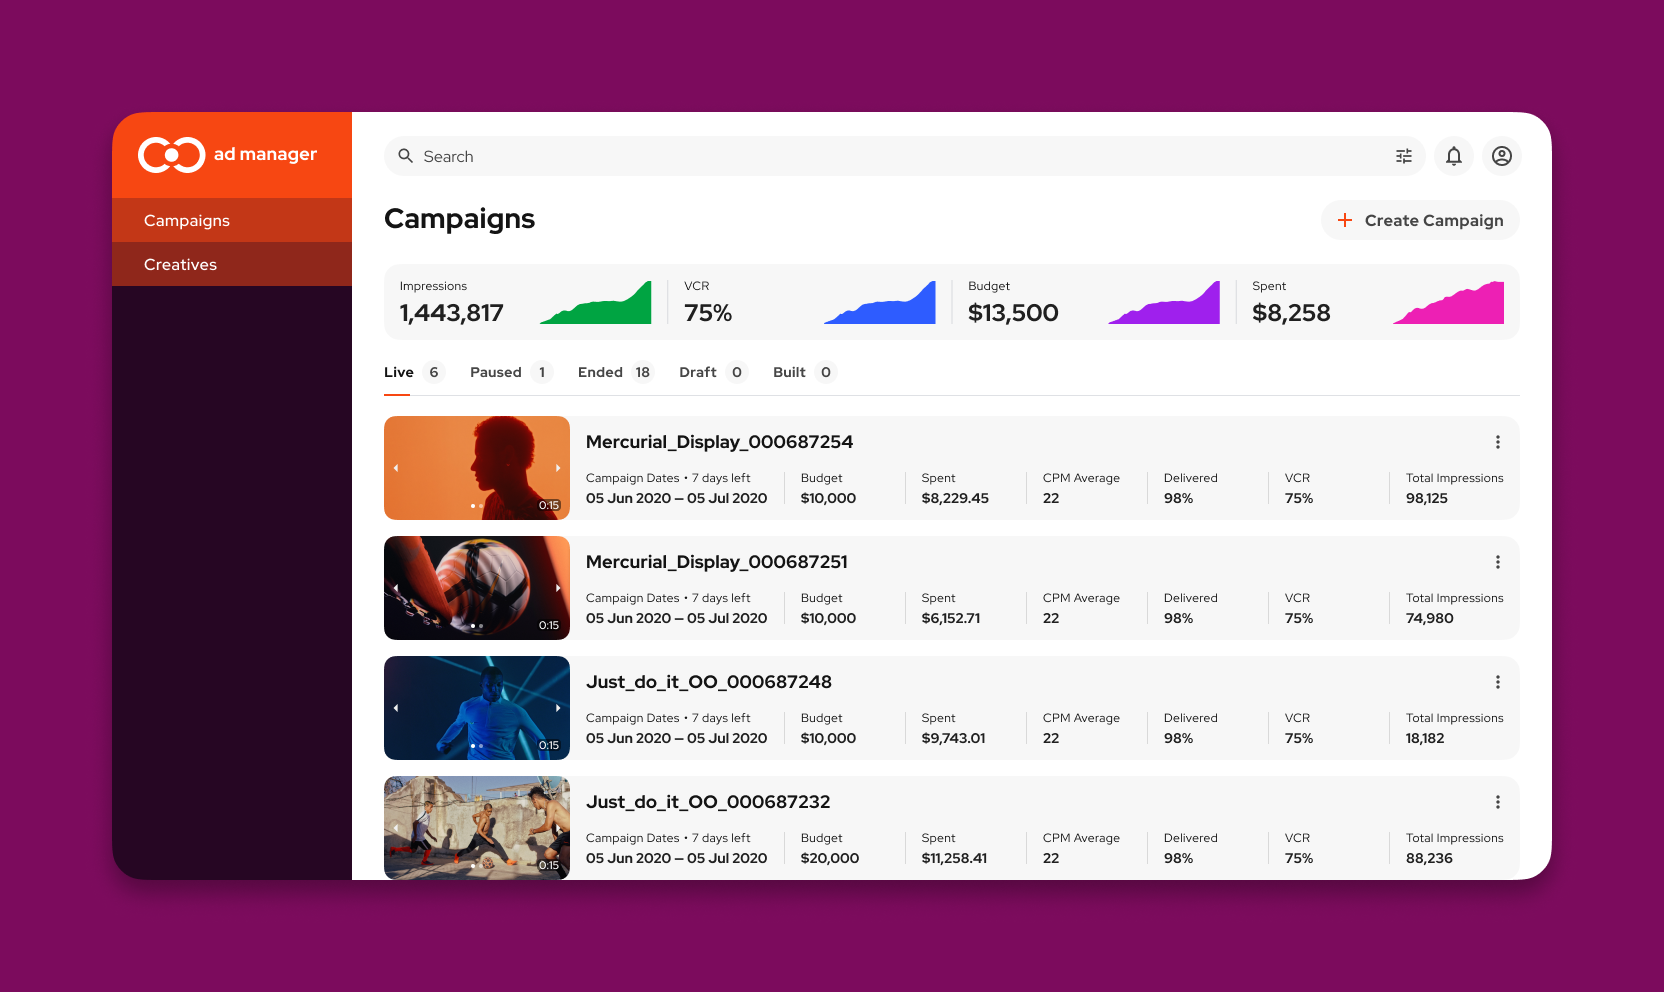Open the user account profile icon
The width and height of the screenshot is (1664, 992).
click(1501, 156)
